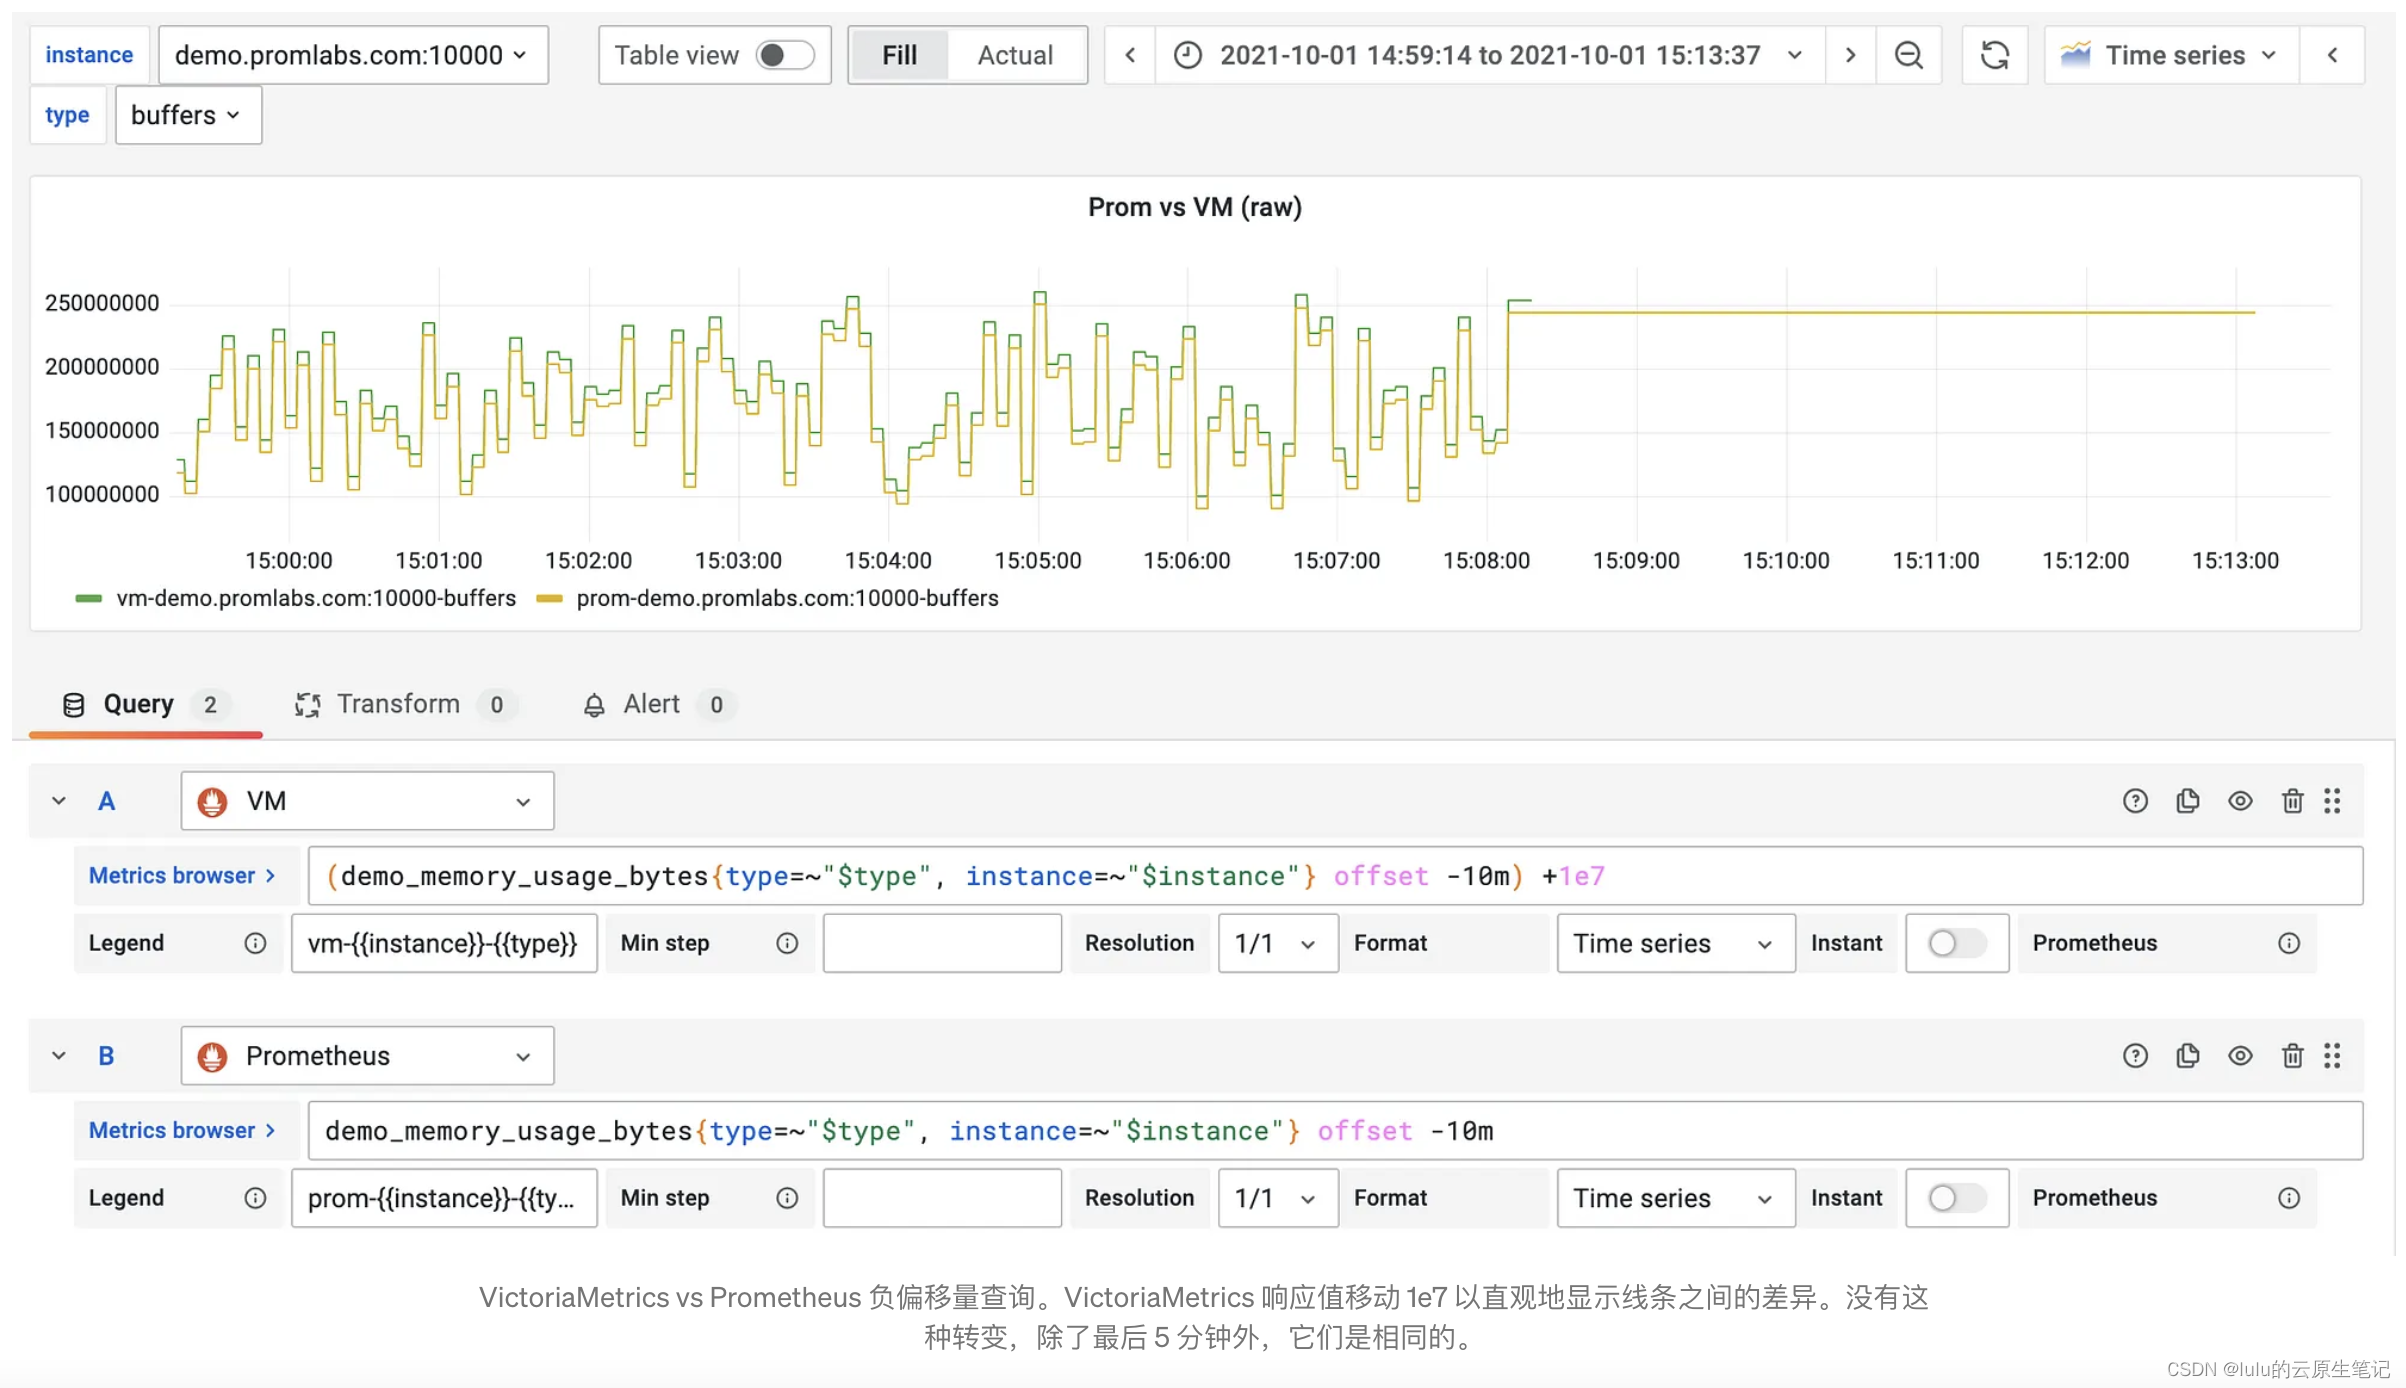Duplicate query A

[x=2188, y=801]
